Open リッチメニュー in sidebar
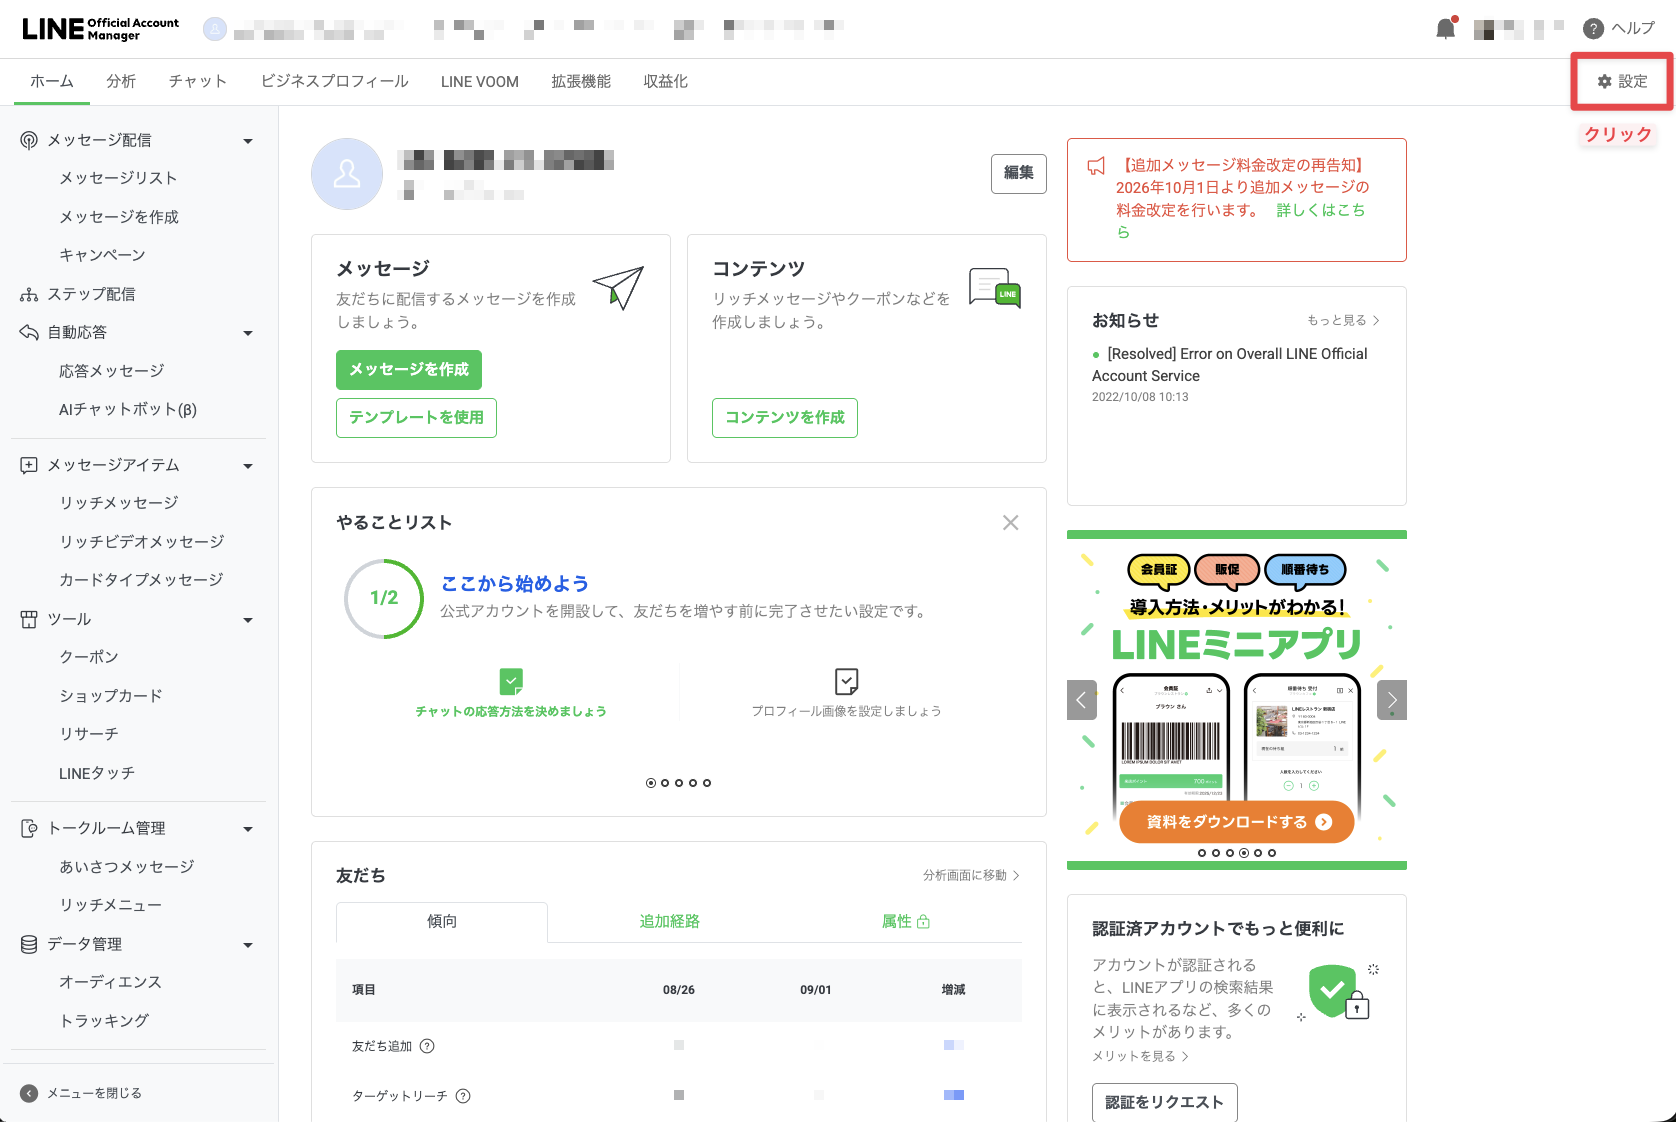Screen dimensions: 1676x1122 coord(110,905)
